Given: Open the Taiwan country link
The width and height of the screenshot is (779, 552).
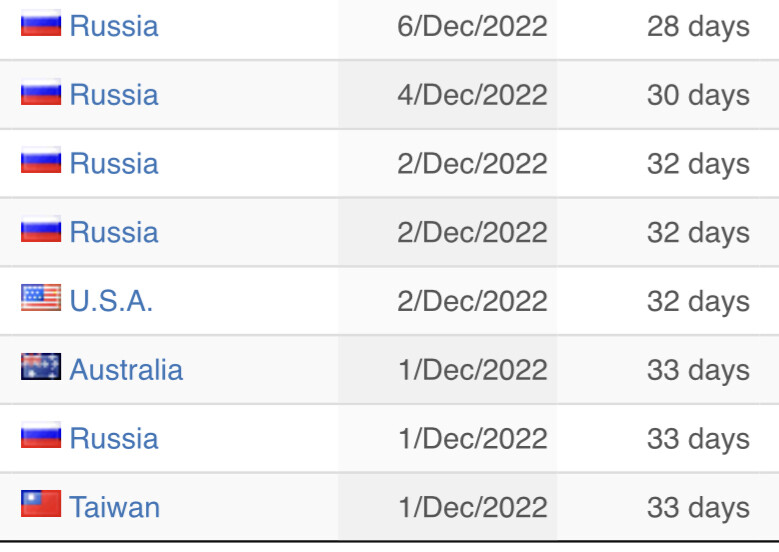Looking at the screenshot, I should [x=115, y=507].
